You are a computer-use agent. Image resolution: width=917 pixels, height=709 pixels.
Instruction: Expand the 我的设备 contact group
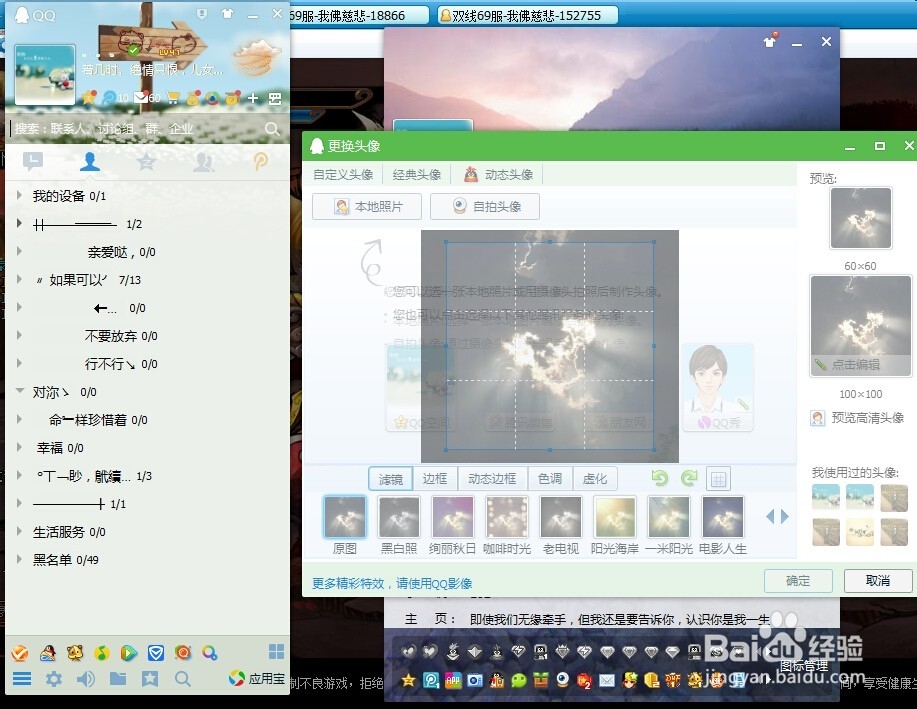coord(19,195)
